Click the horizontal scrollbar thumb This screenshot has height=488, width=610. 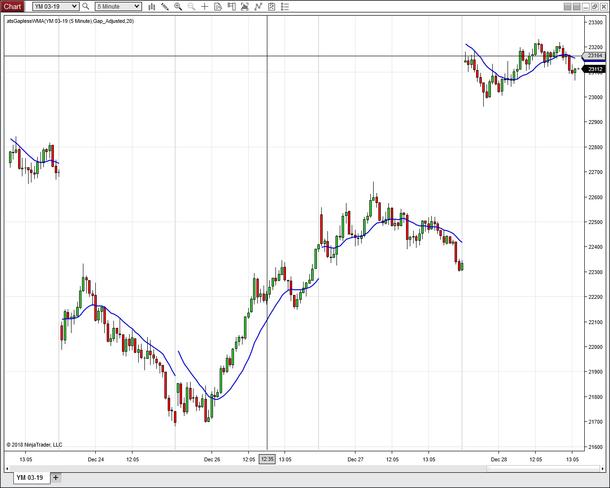pyautogui.click(x=542, y=469)
